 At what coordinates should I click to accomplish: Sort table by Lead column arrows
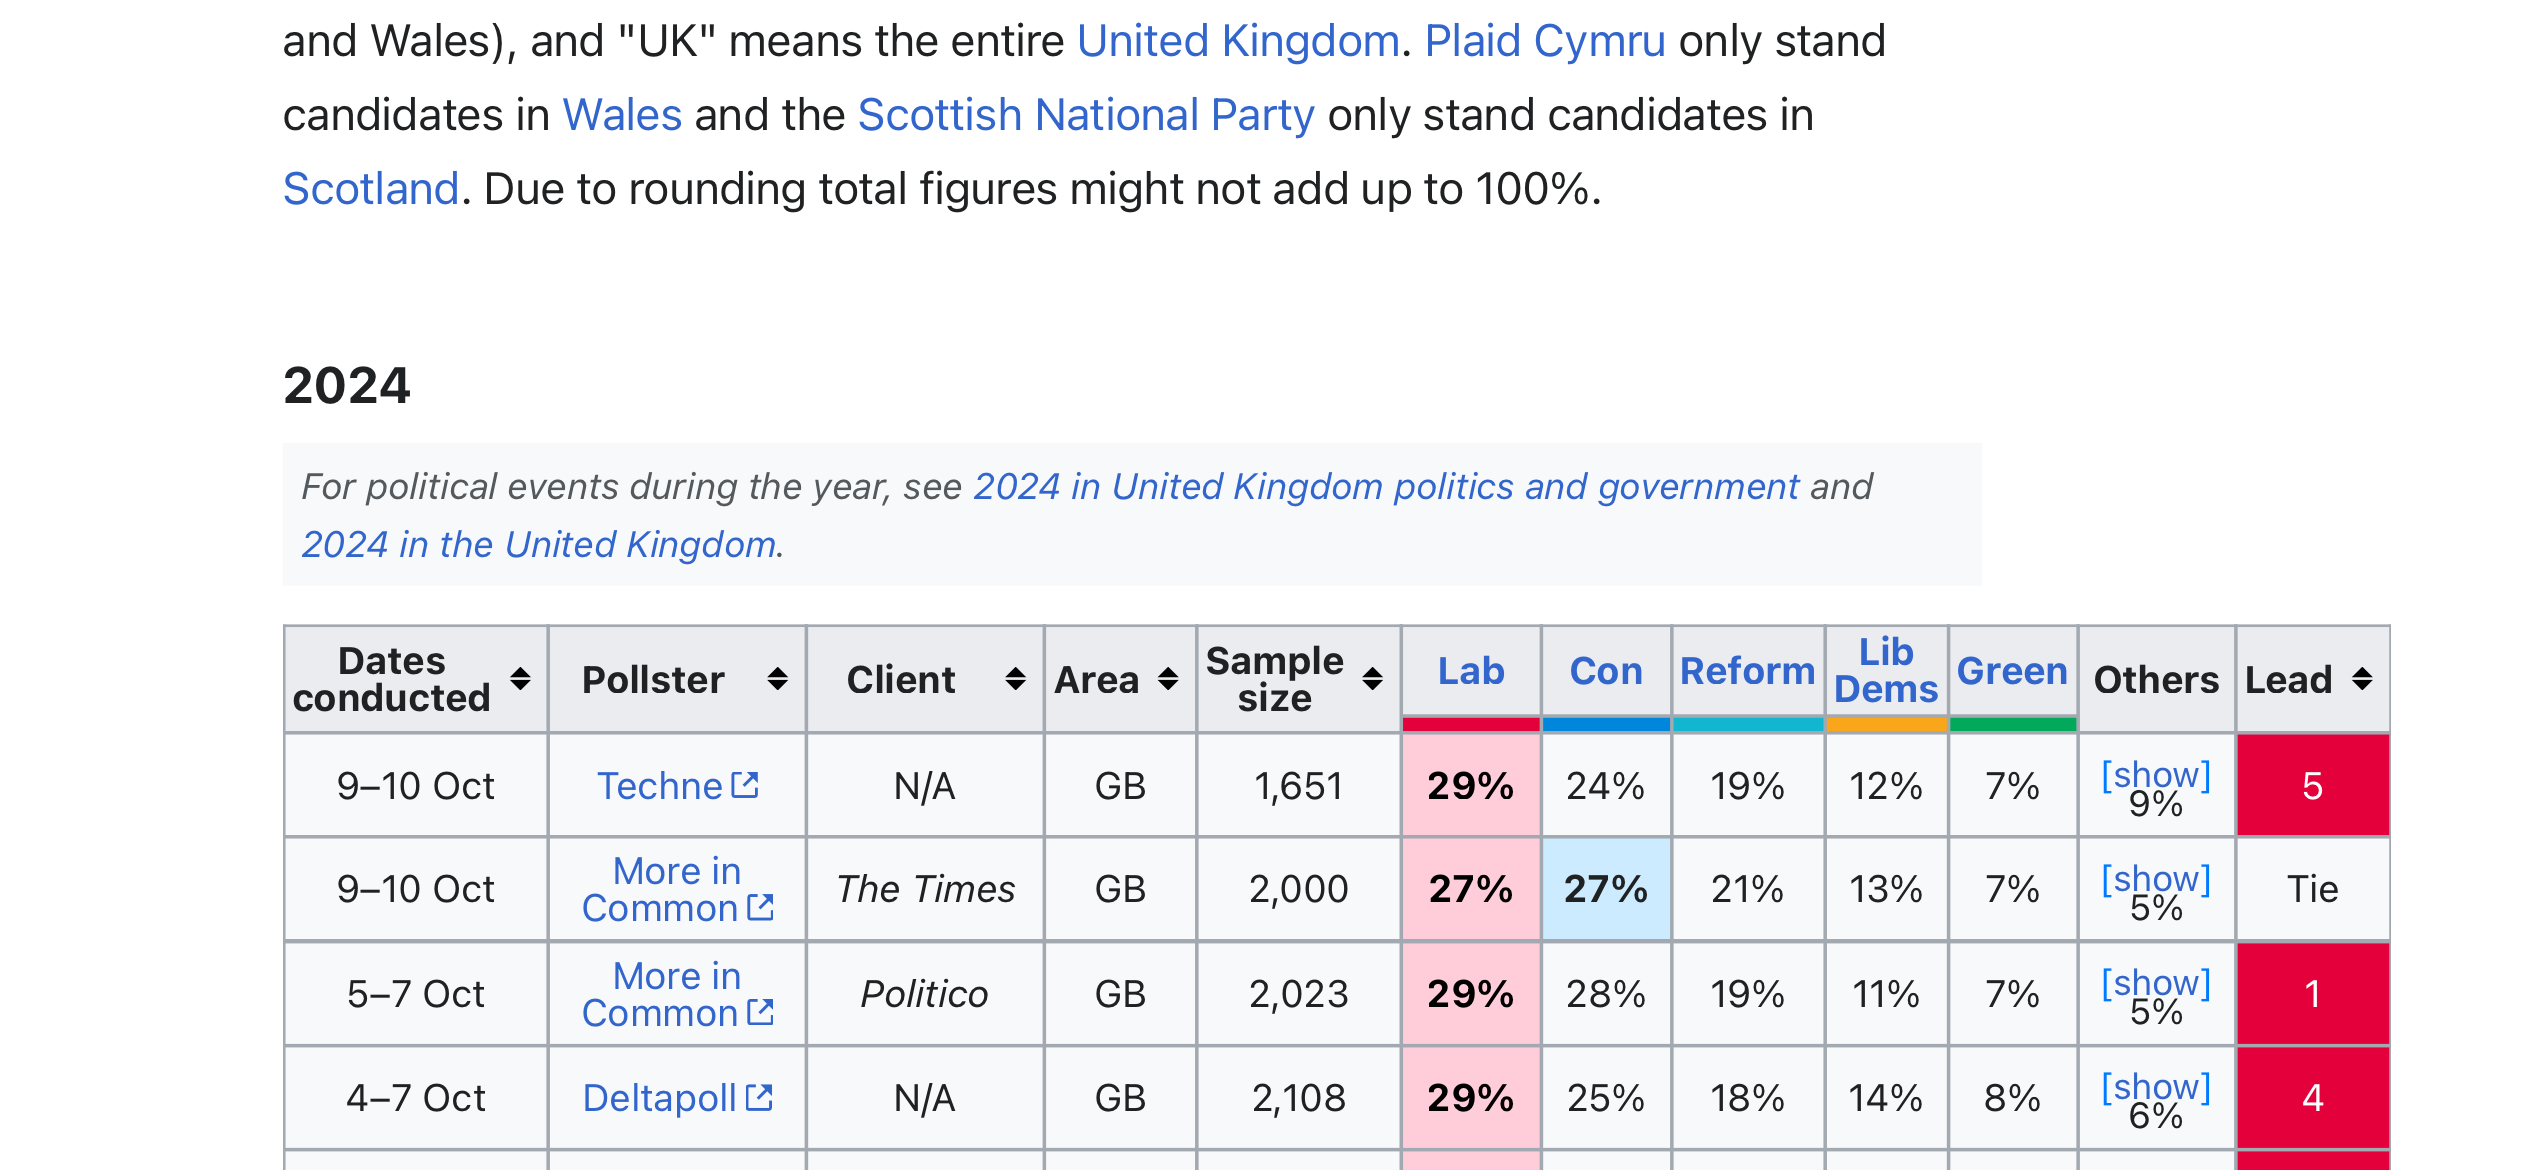[2362, 679]
